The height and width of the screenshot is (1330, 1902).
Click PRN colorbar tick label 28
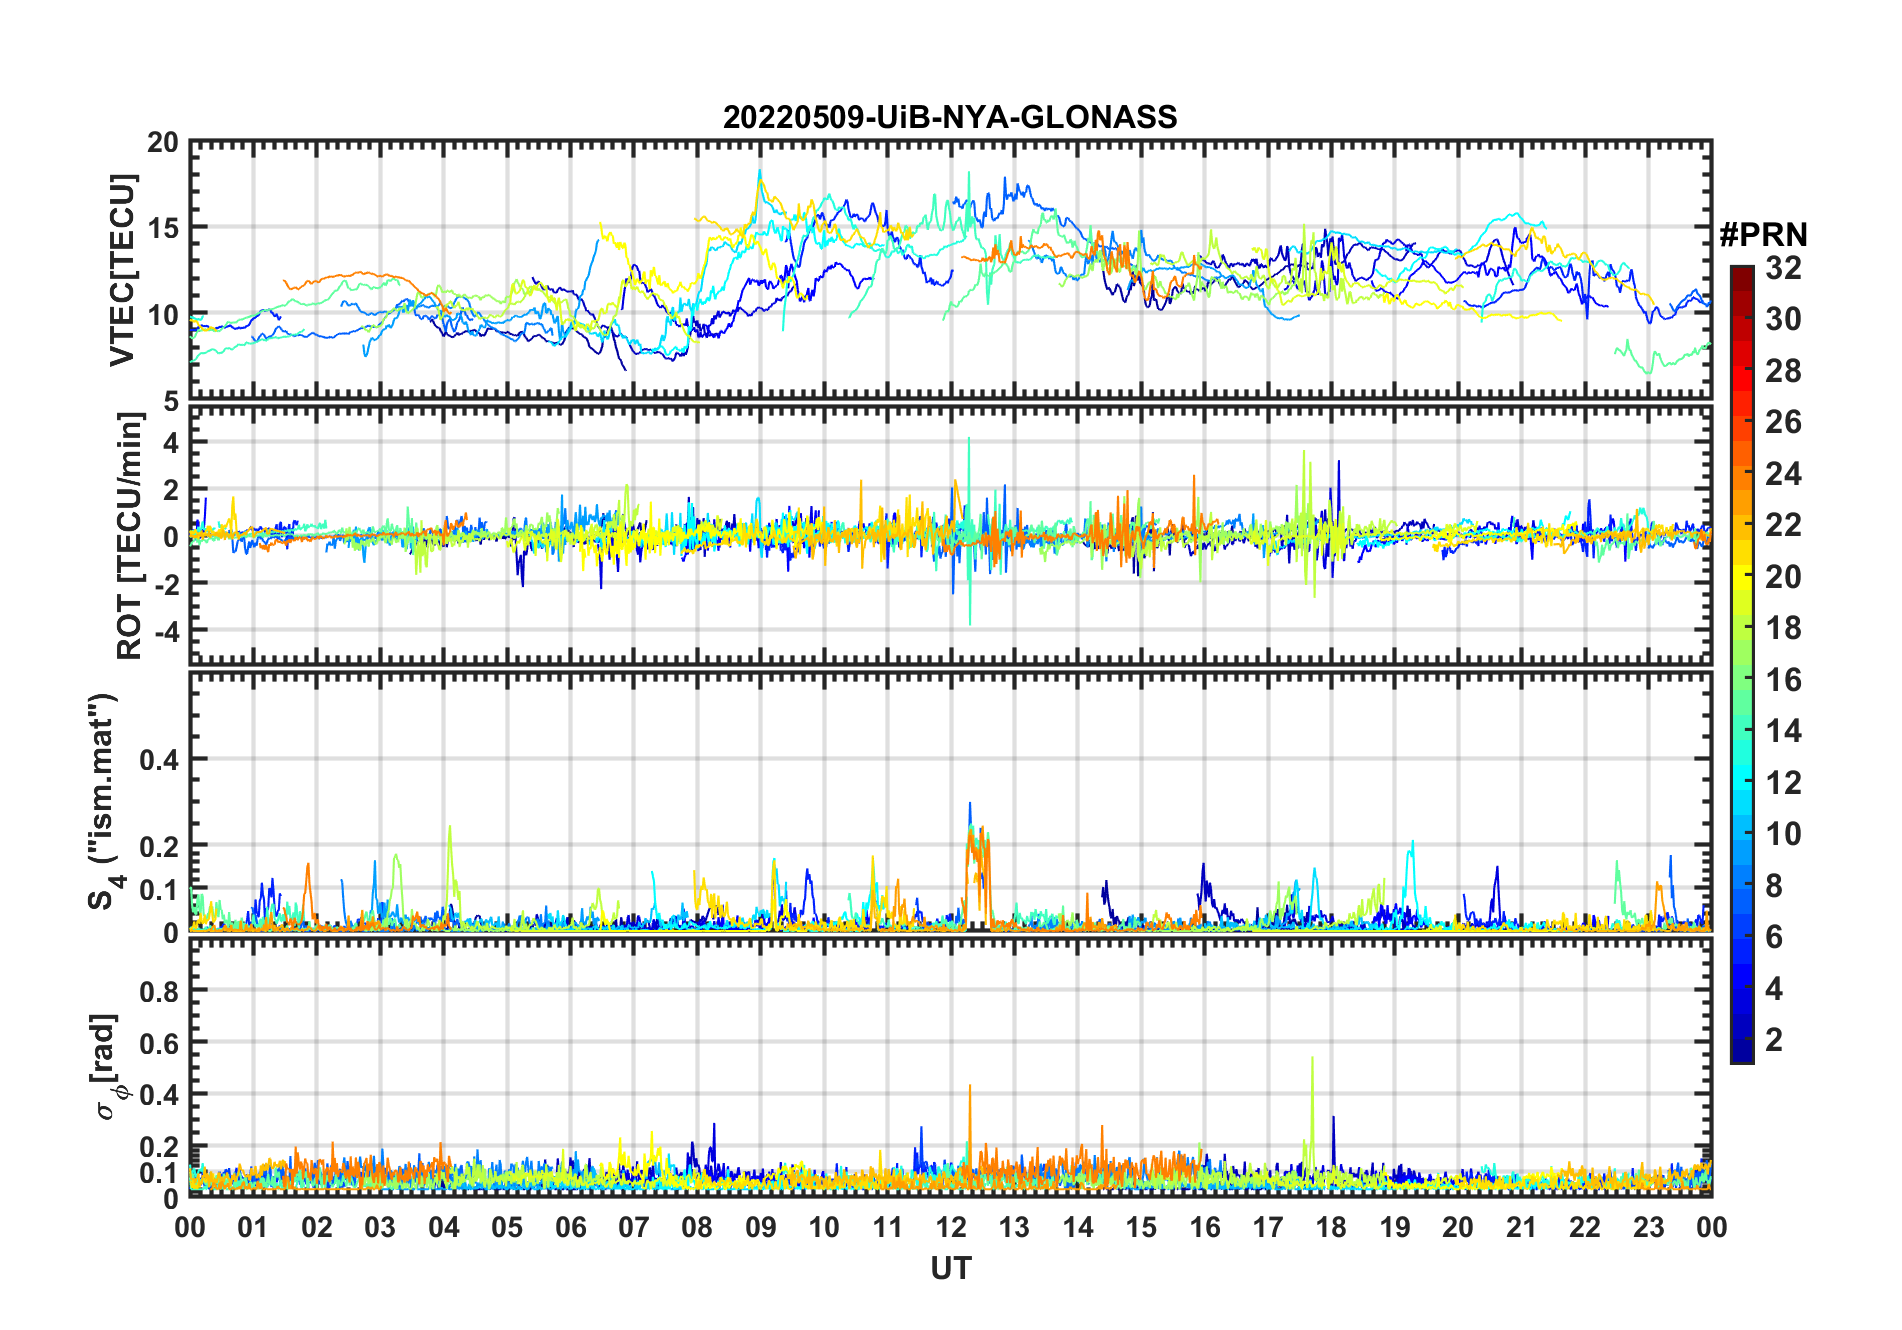coord(1783,371)
